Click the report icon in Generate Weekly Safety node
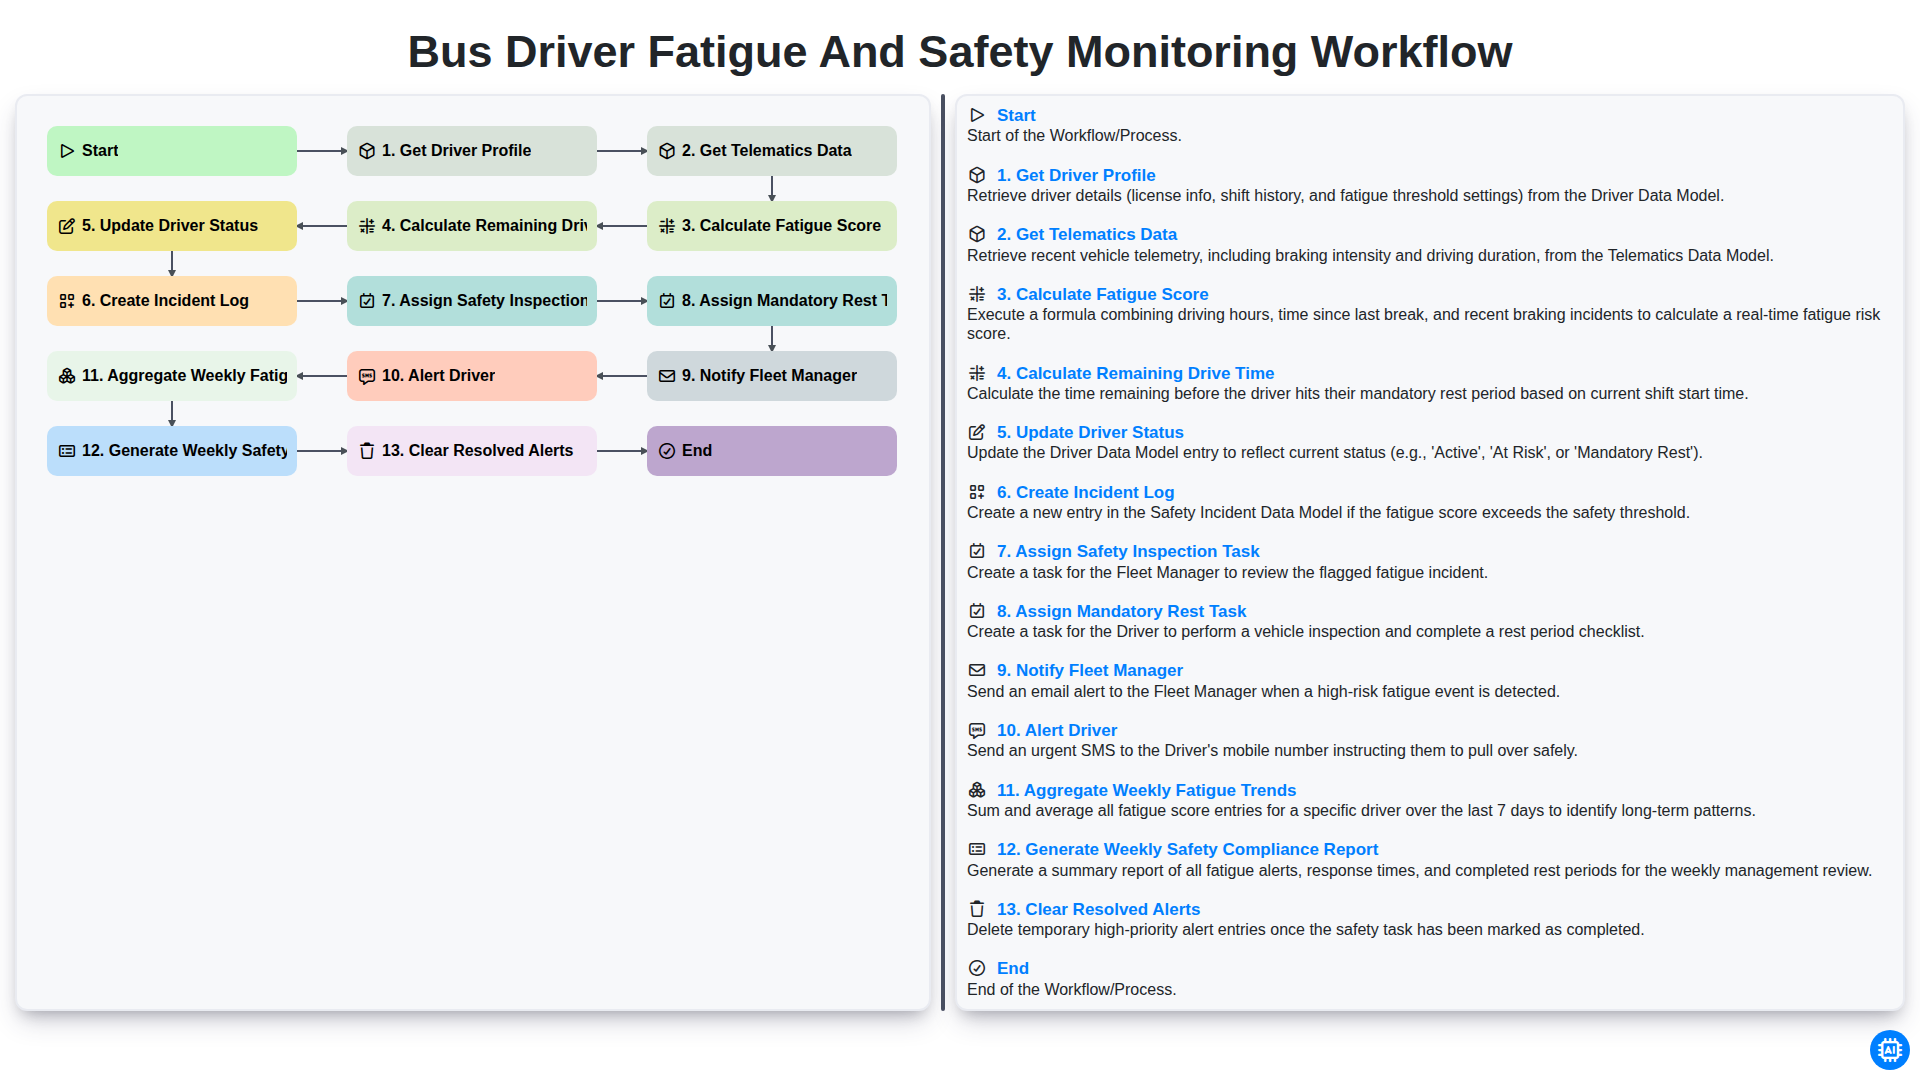1920x1080 pixels. pos(67,451)
